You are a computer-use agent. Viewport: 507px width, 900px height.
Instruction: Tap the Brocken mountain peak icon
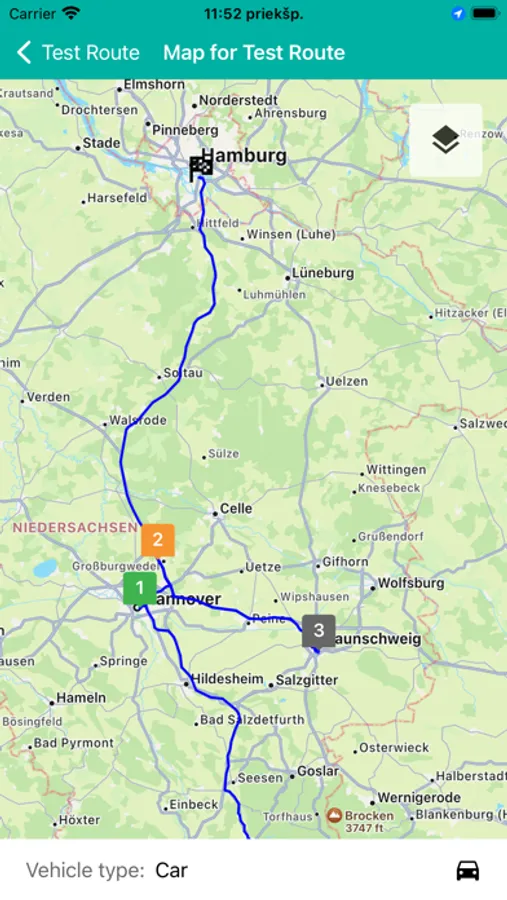pos(334,815)
